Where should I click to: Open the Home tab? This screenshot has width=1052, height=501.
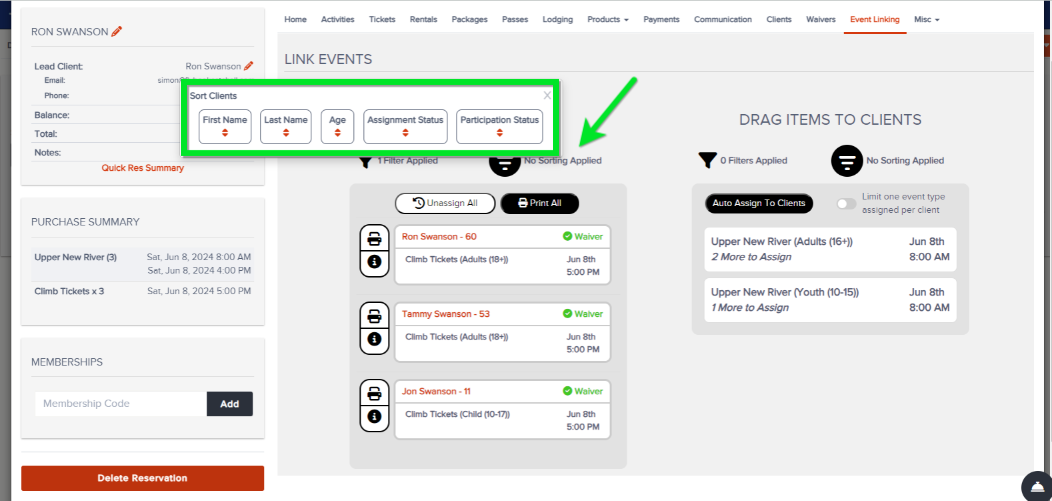(295, 19)
